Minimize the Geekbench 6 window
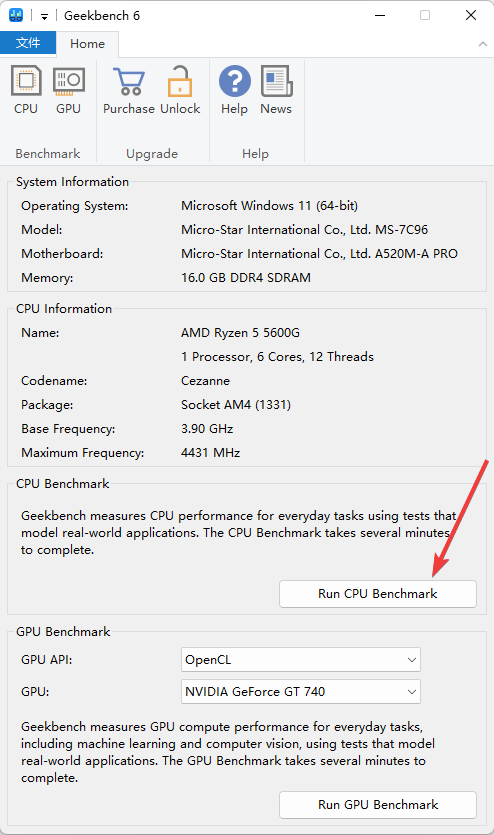Viewport: 494px width, 835px height. click(x=380, y=15)
